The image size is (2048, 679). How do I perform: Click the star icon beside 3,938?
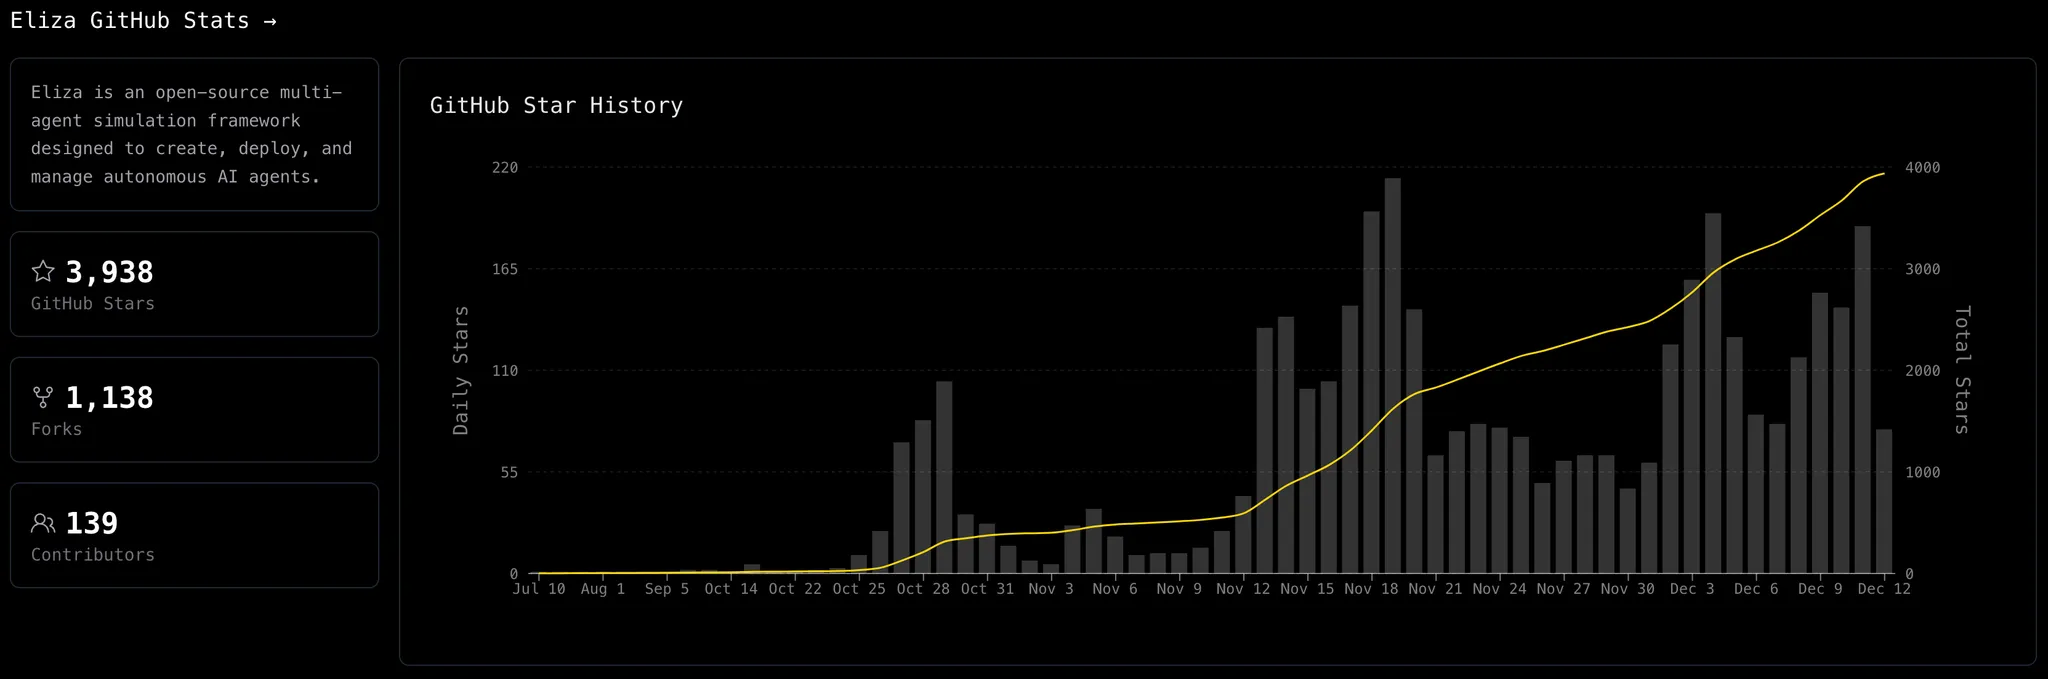click(x=43, y=271)
